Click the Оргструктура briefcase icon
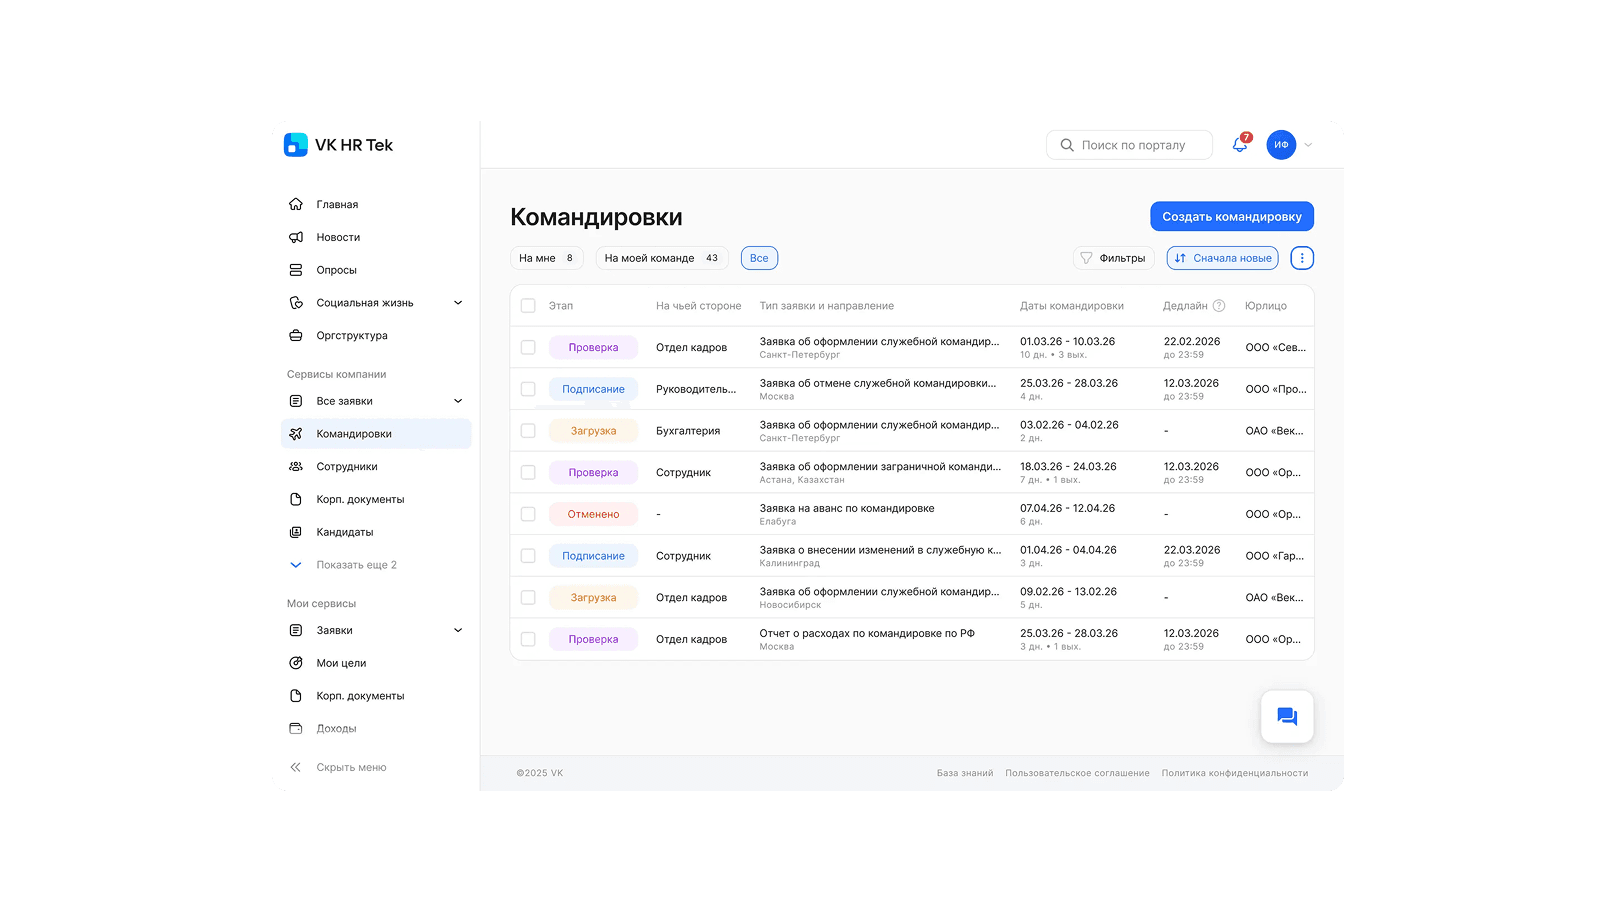 (296, 336)
